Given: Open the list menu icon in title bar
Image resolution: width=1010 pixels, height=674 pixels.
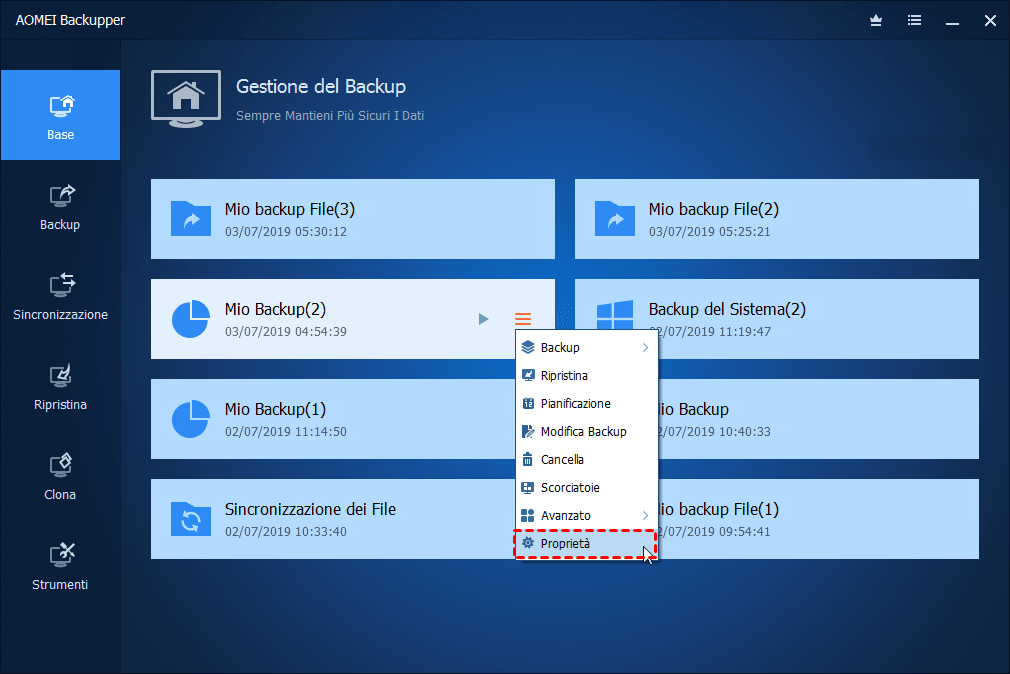Looking at the screenshot, I should pyautogui.click(x=914, y=21).
